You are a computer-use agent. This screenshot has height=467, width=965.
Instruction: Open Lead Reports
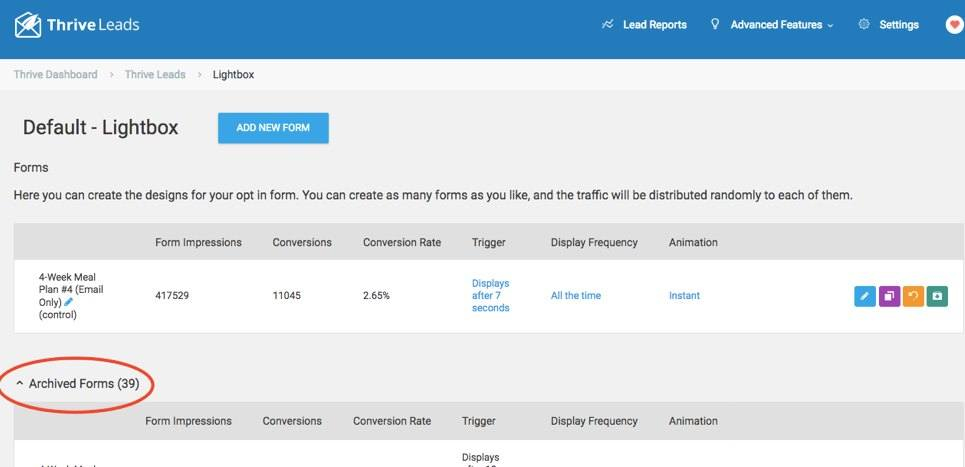tap(655, 25)
